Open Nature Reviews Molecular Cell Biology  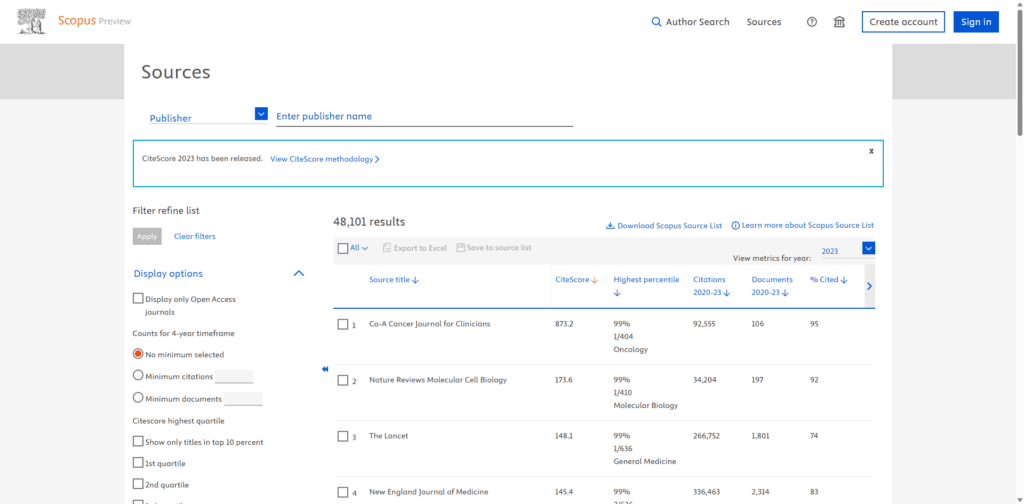(x=438, y=380)
